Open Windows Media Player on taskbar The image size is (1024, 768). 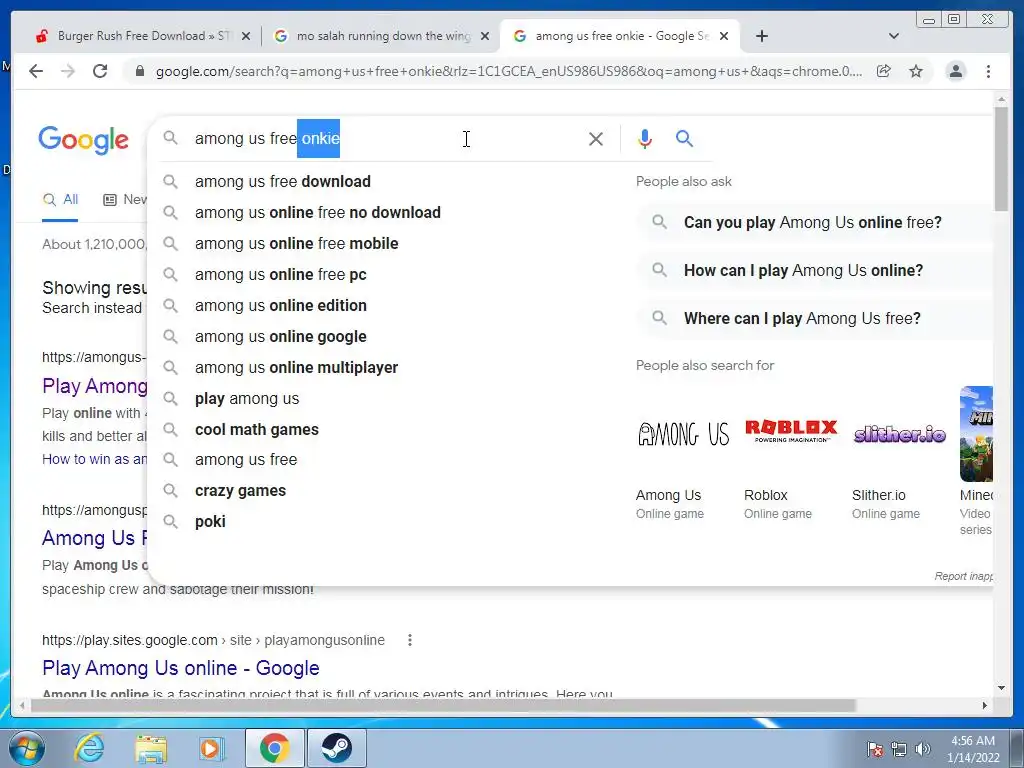click(212, 748)
